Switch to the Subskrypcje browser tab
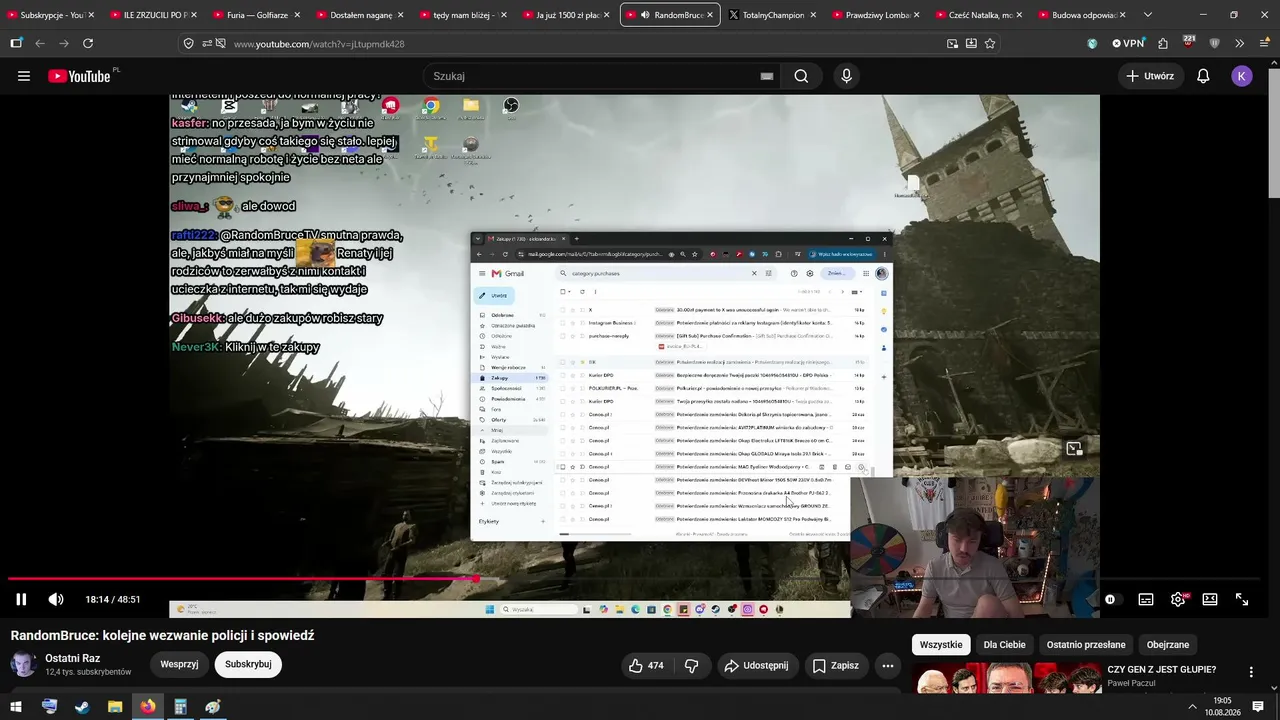This screenshot has width=1280, height=720. [x=49, y=15]
